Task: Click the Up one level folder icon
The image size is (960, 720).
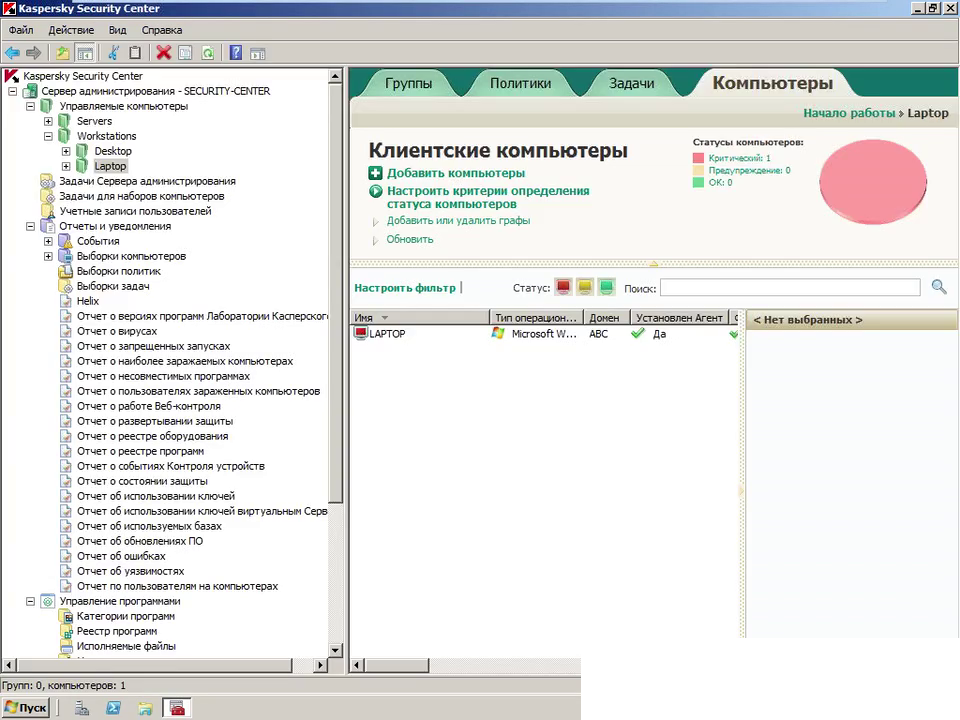Action: (x=62, y=53)
